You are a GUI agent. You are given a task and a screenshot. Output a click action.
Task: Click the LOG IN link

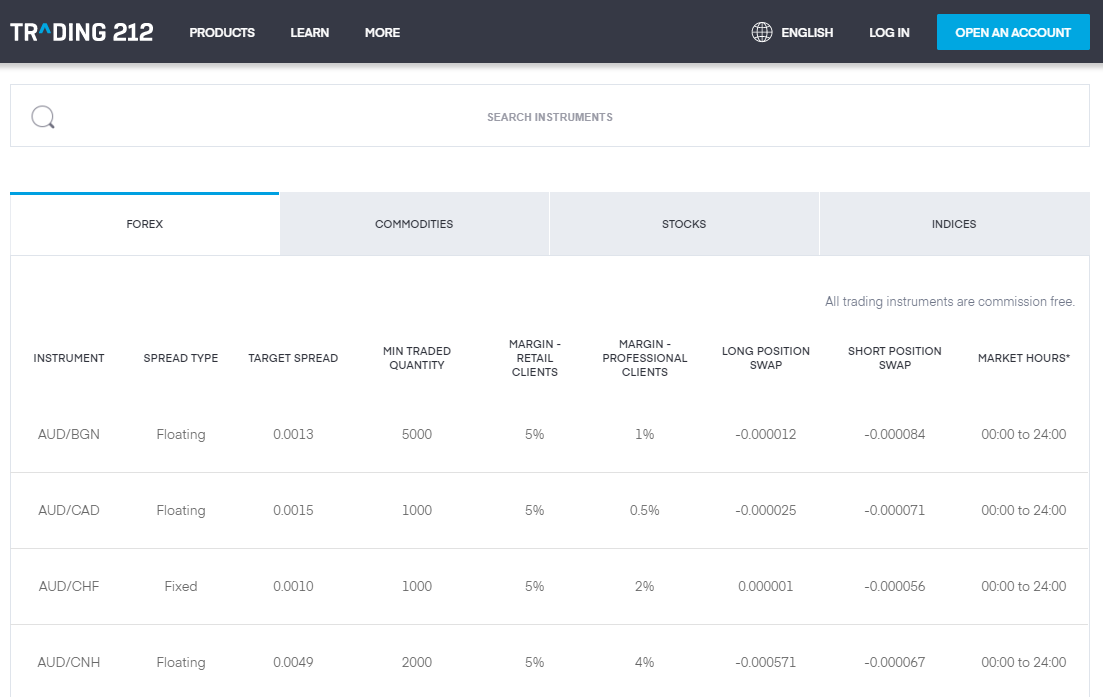coord(888,32)
